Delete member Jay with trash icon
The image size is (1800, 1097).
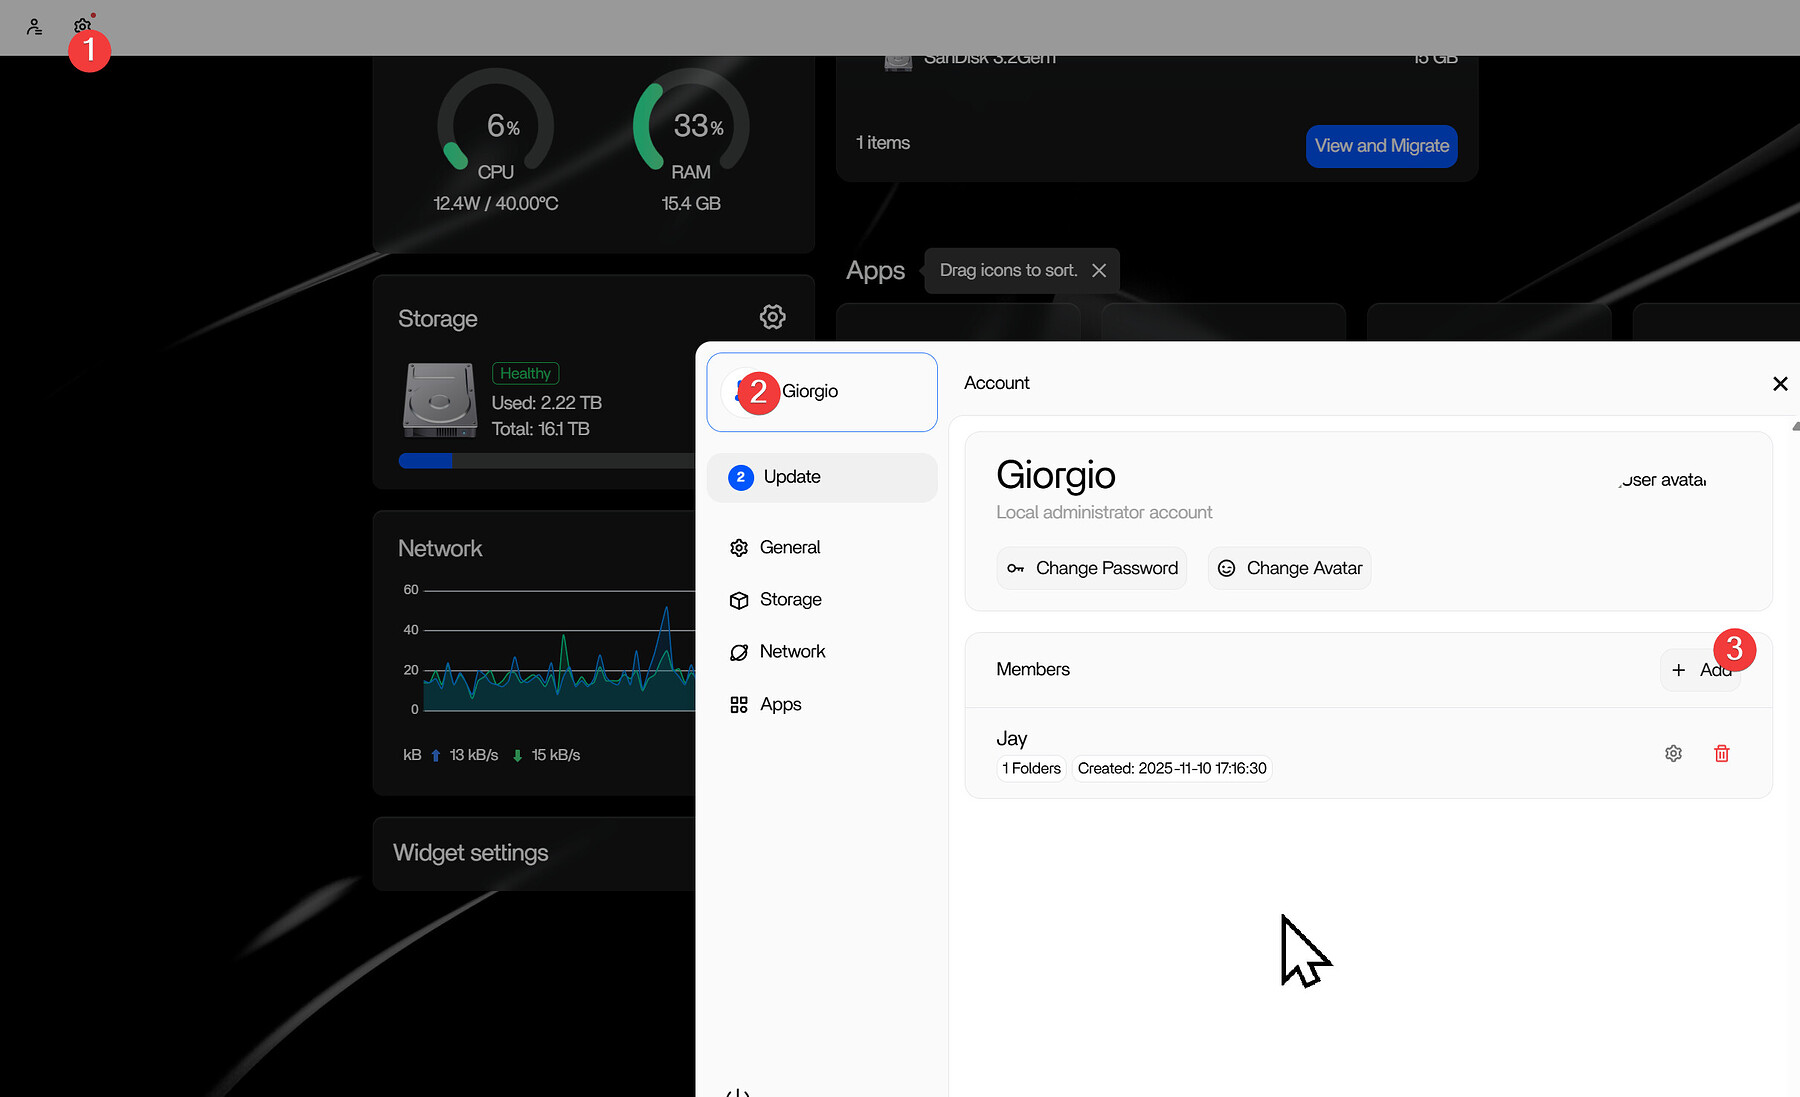pyautogui.click(x=1721, y=753)
